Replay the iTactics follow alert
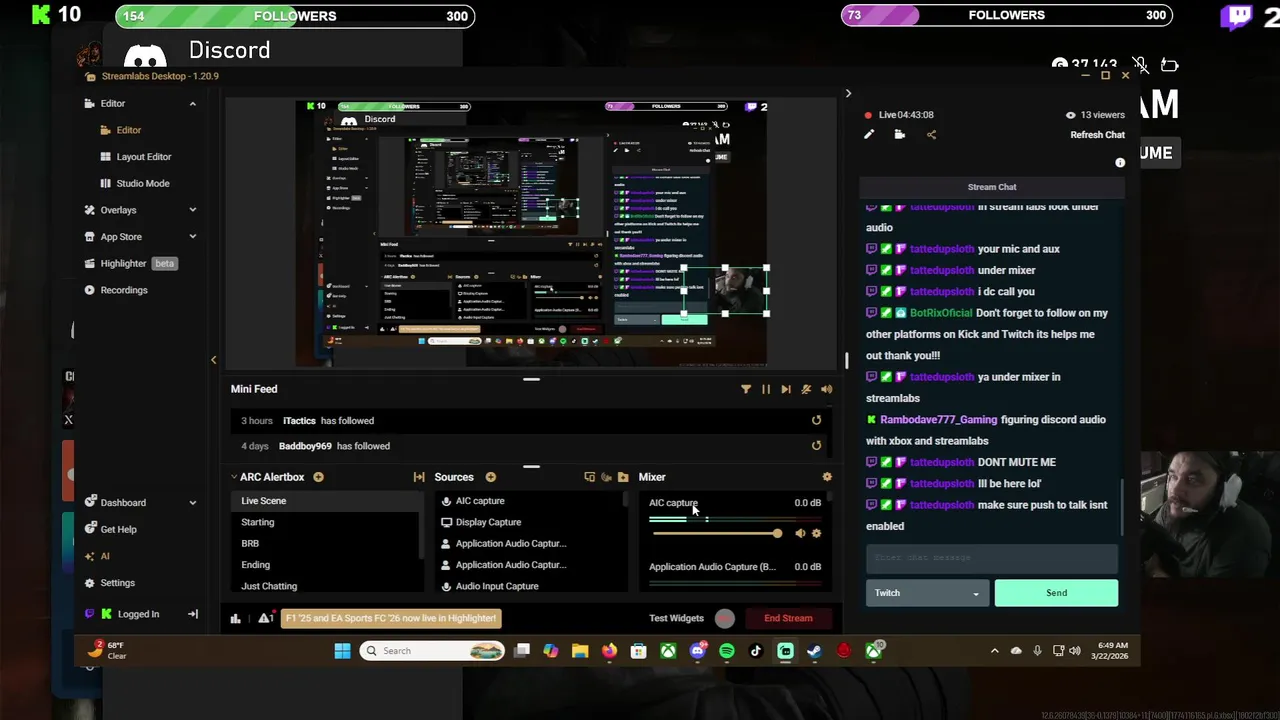The height and width of the screenshot is (720, 1280). point(816,421)
